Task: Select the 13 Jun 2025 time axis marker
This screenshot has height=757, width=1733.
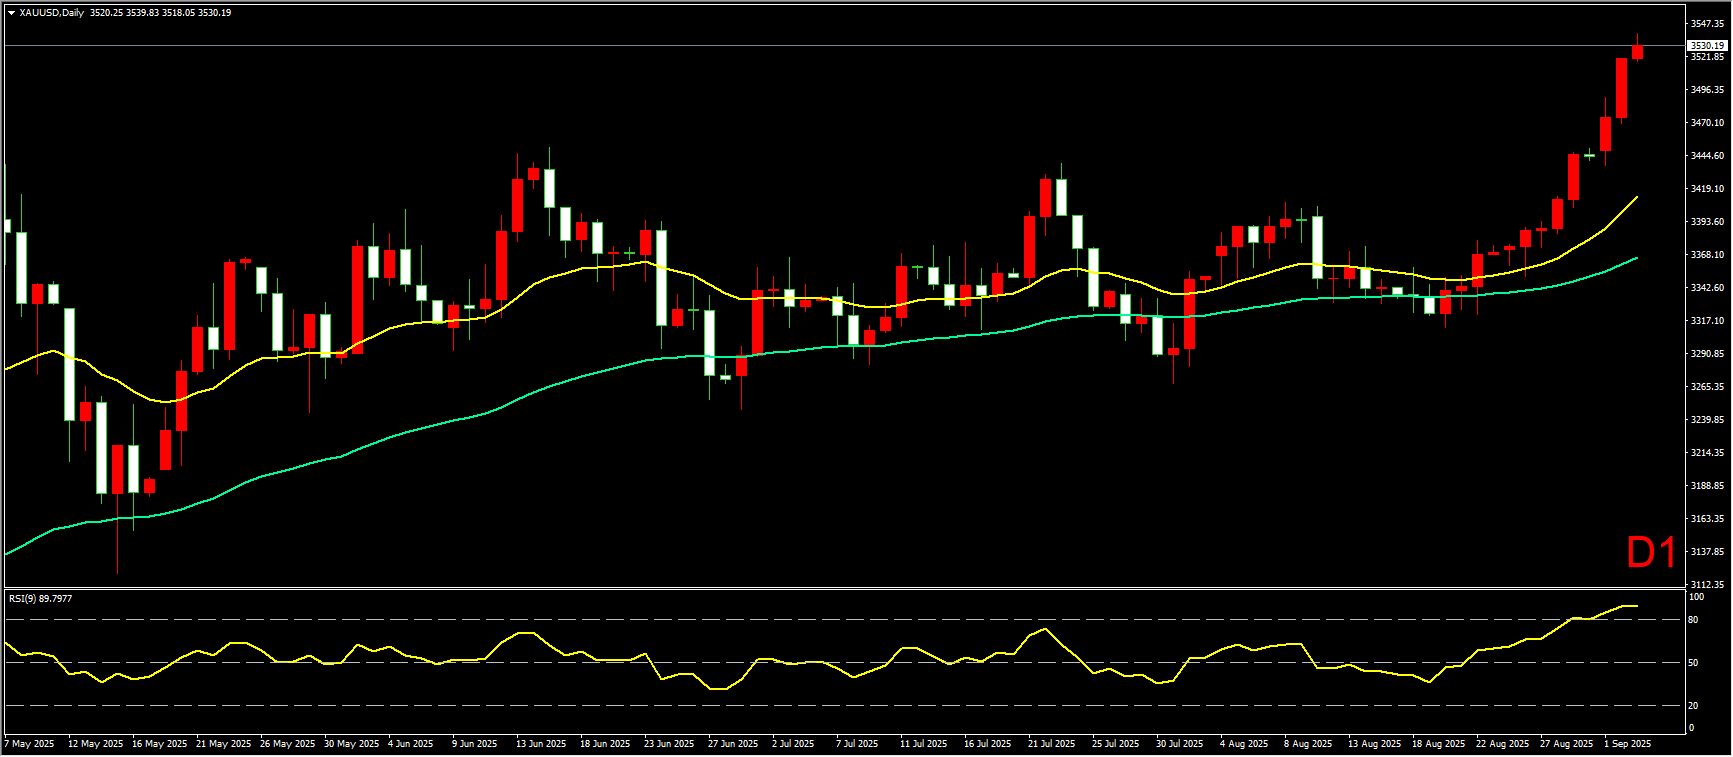Action: point(540,744)
